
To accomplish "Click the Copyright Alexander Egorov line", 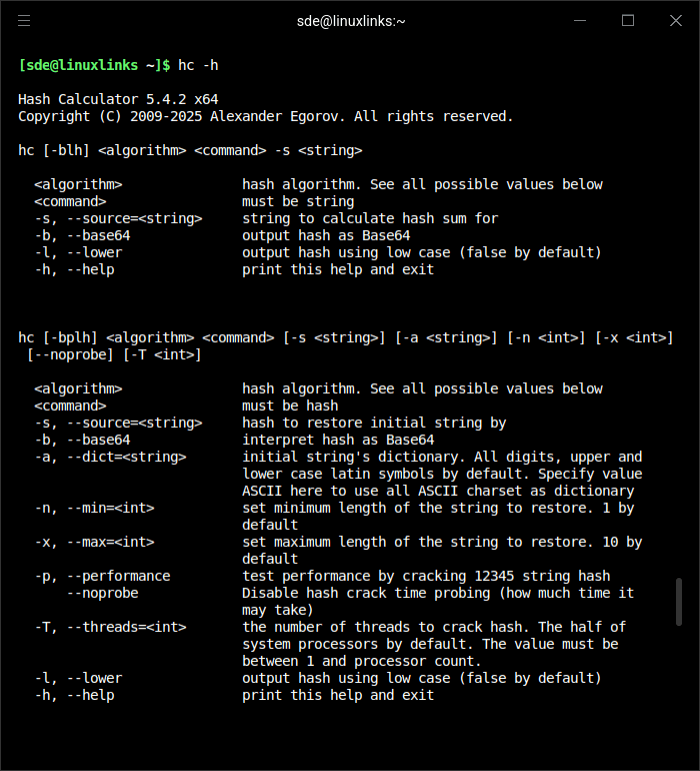I will [x=265, y=117].
